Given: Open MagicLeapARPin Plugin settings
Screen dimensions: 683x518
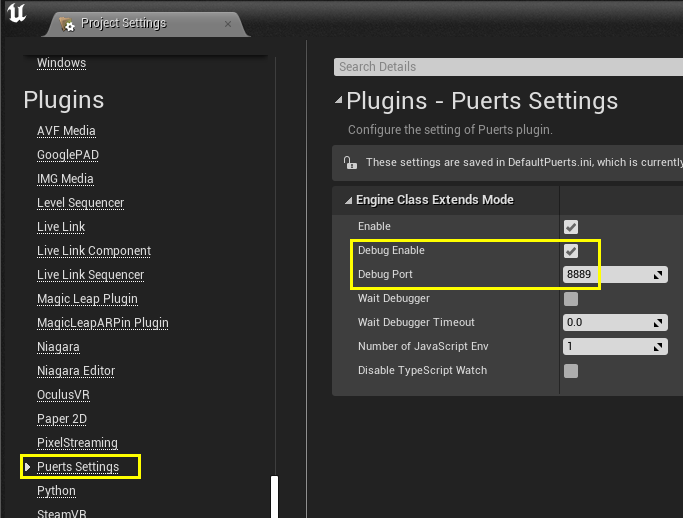Looking at the screenshot, I should pyautogui.click(x=103, y=322).
